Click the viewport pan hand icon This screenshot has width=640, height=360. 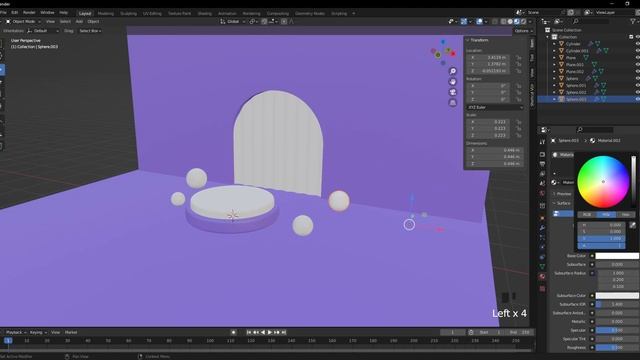(x=453, y=82)
